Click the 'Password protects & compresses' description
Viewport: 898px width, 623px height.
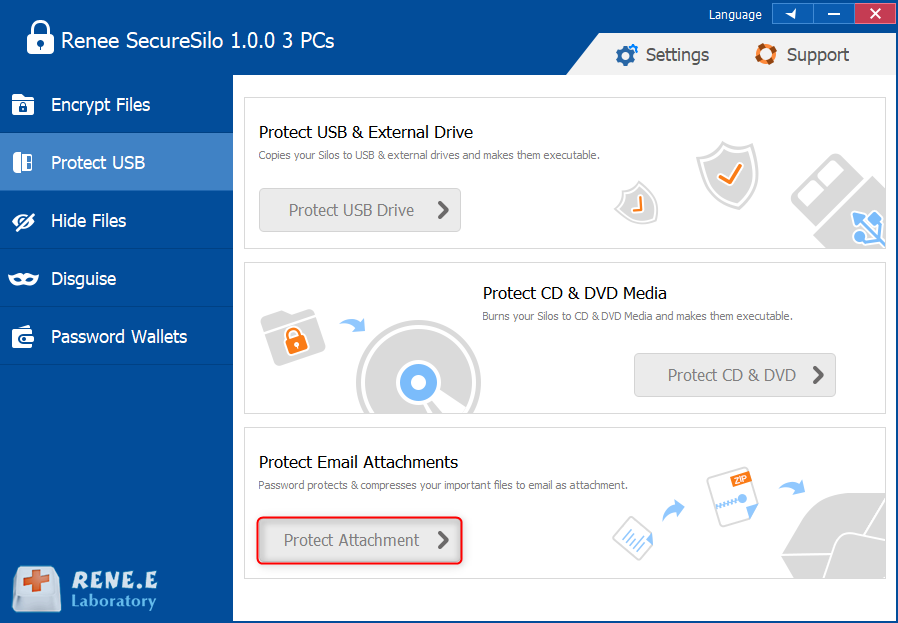tap(443, 485)
